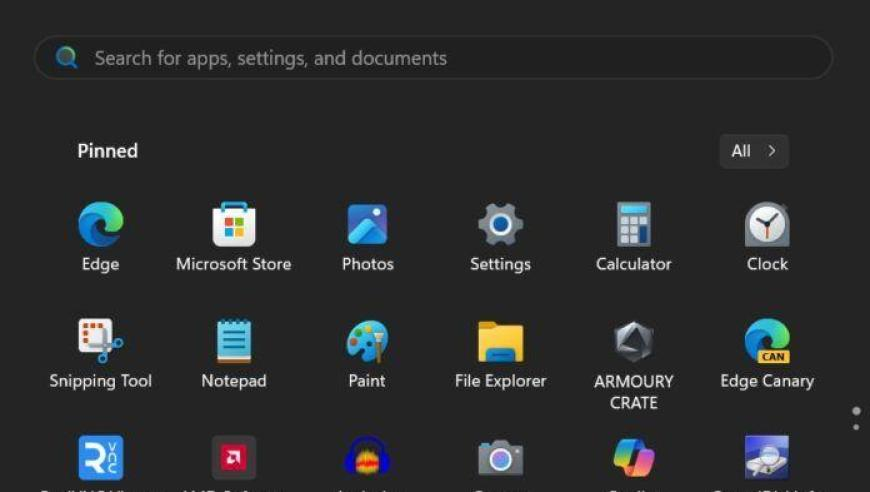This screenshot has width=870, height=492.
Task: Open Notepad from pinned apps
Action: (234, 341)
